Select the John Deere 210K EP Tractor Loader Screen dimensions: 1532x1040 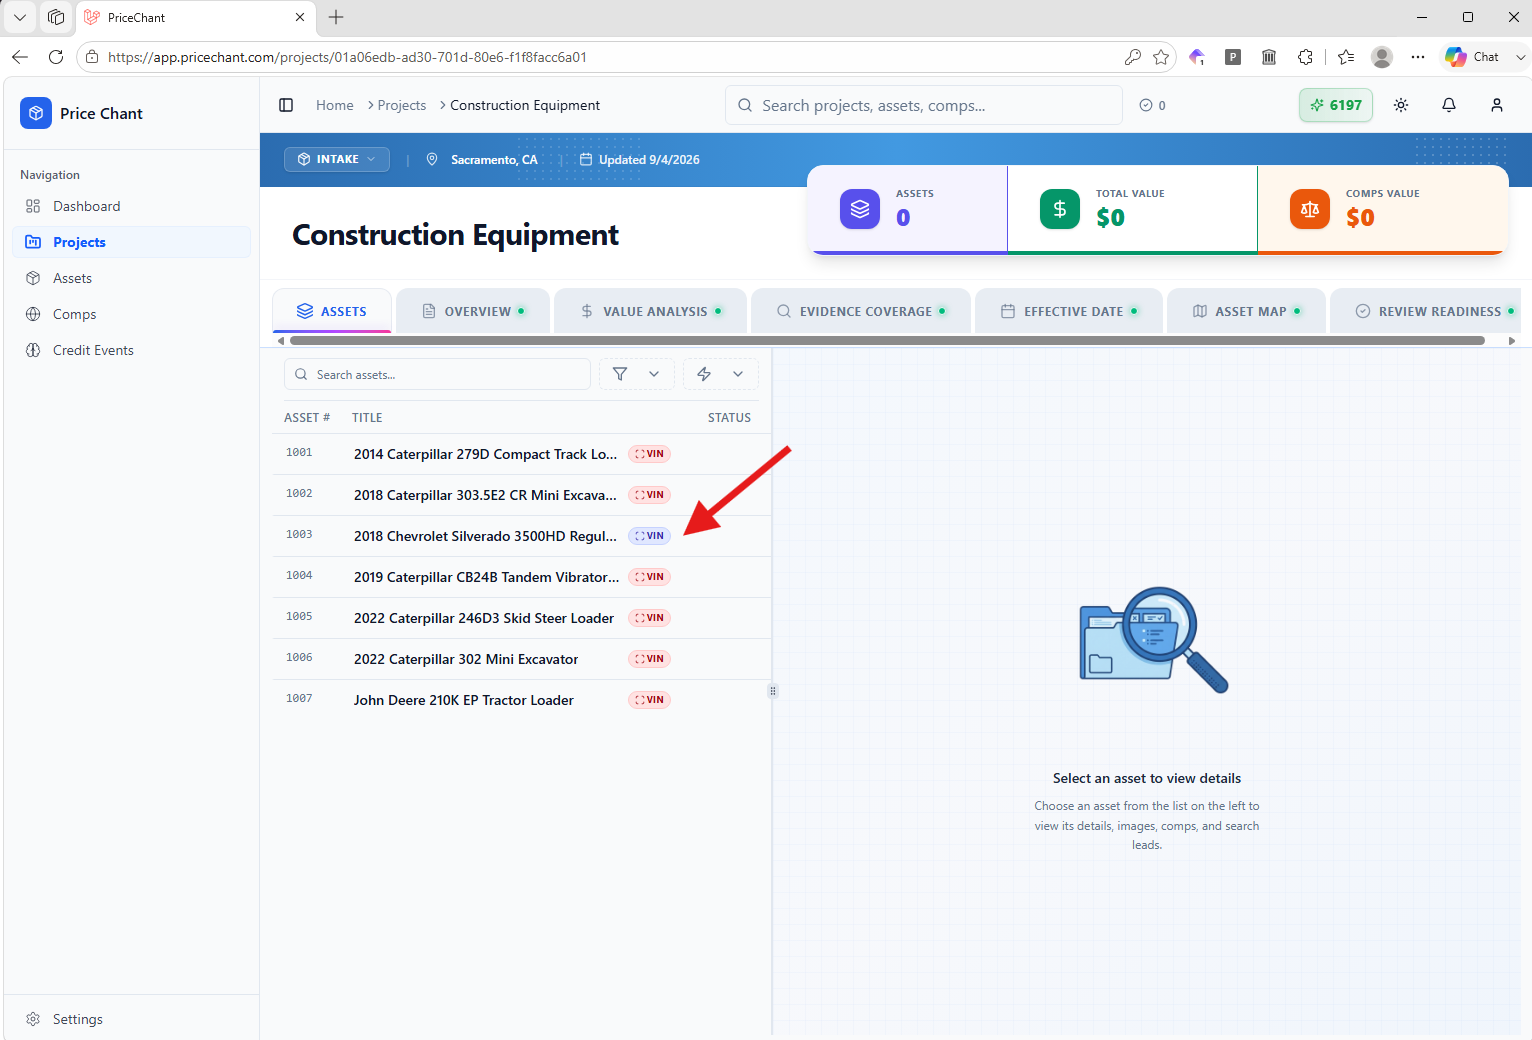click(522, 700)
